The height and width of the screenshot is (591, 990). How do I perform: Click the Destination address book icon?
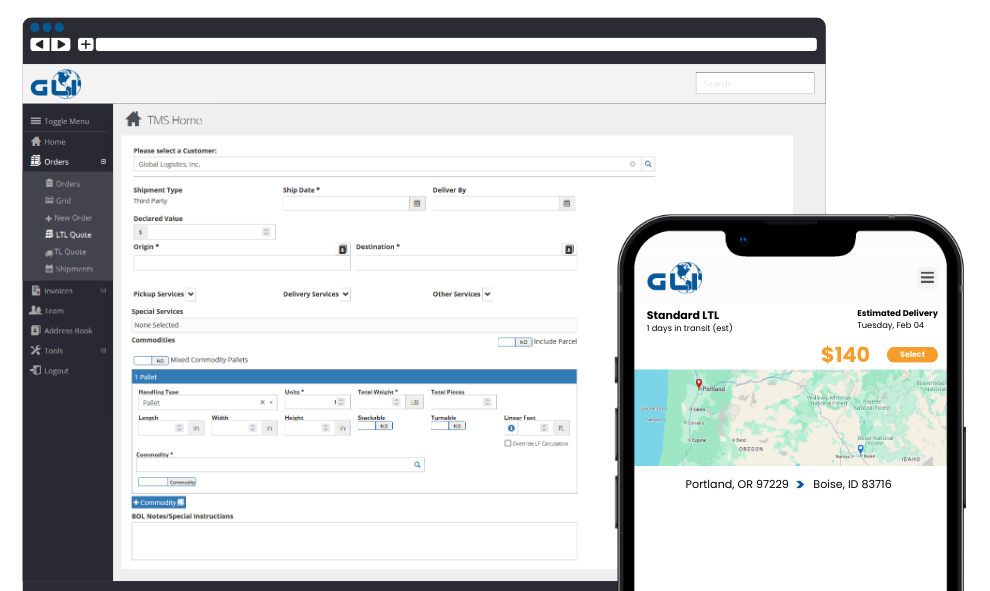(x=569, y=249)
